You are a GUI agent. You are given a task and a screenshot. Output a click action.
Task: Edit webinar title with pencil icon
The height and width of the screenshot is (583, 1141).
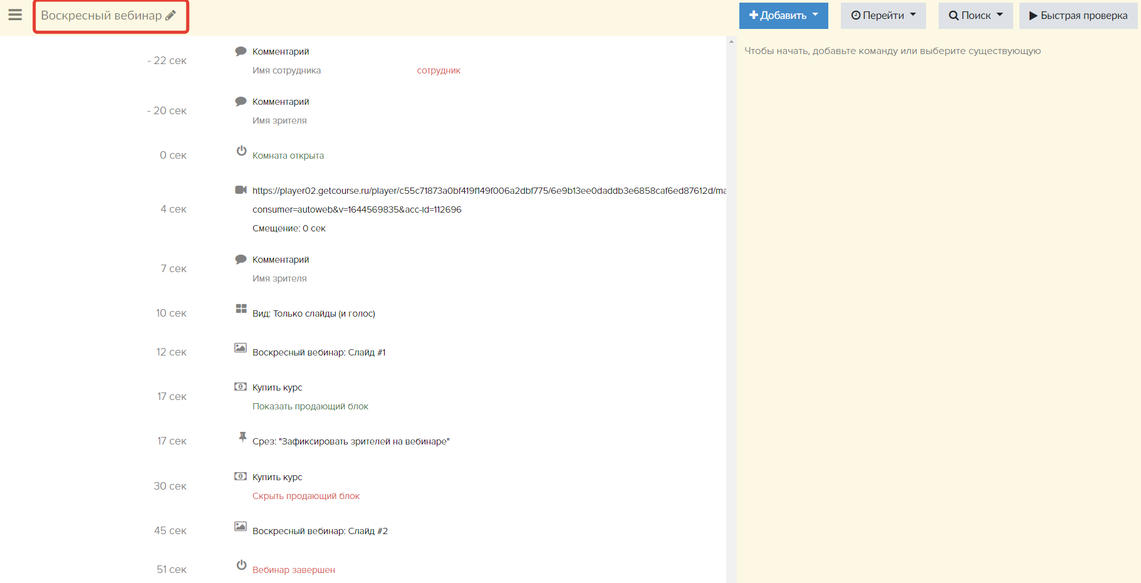pyautogui.click(x=171, y=15)
